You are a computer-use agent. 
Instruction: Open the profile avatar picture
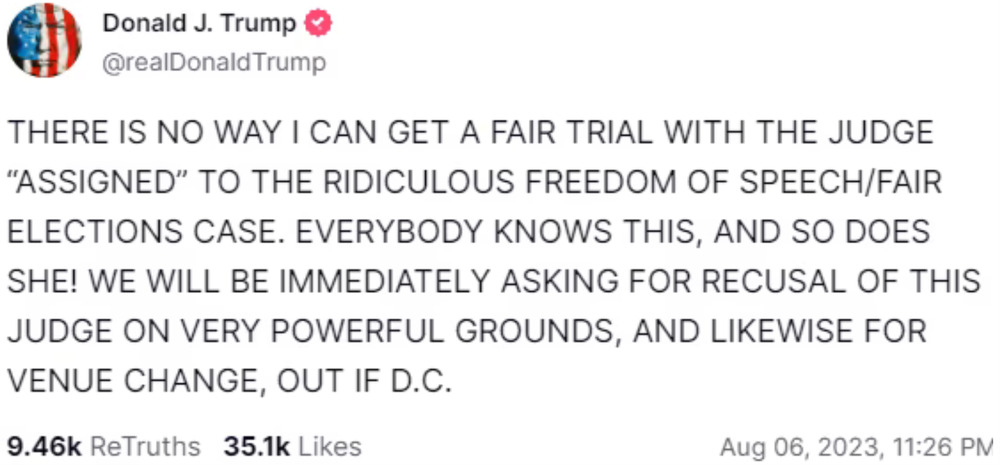click(x=45, y=40)
